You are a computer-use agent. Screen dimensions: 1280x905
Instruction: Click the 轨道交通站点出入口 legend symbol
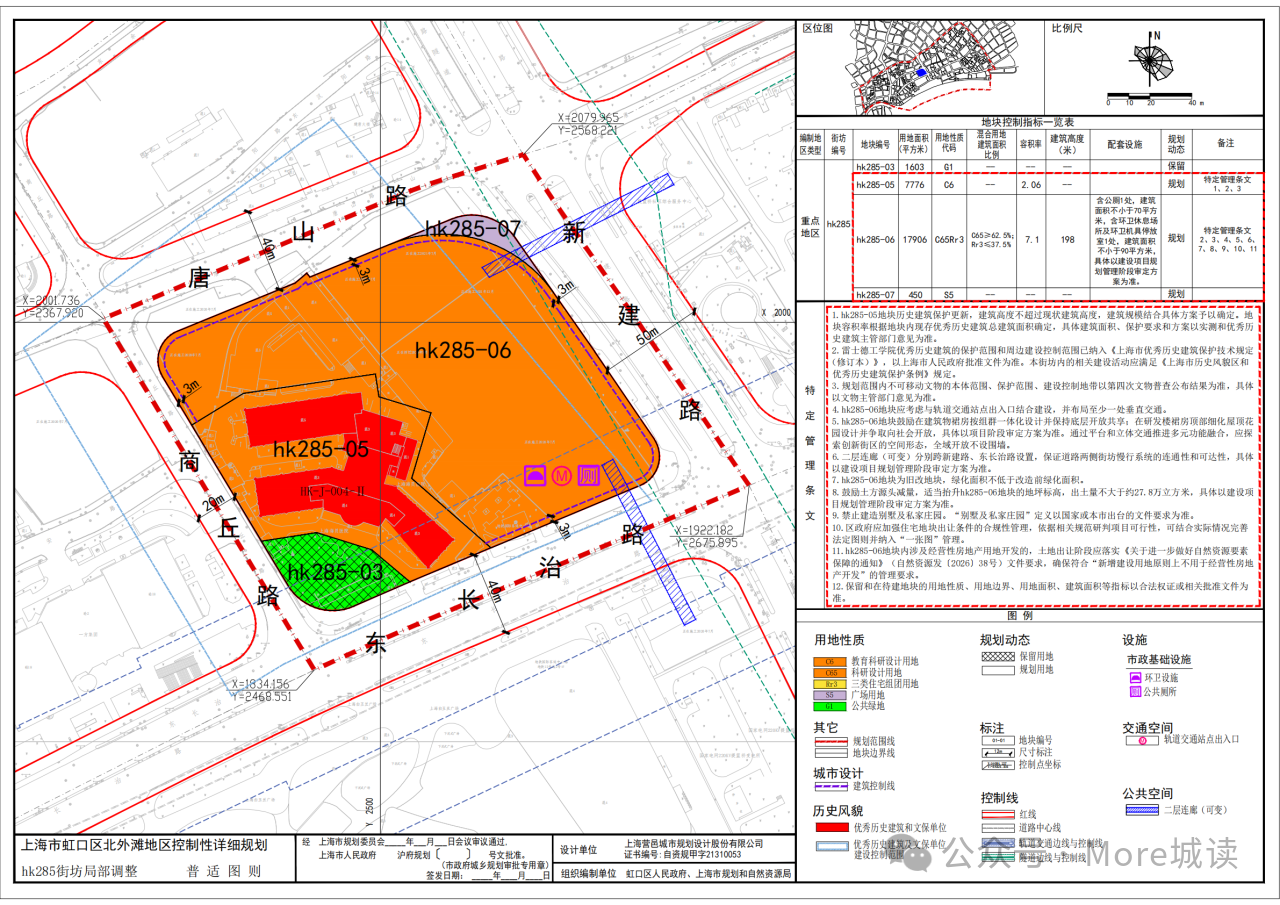(1142, 740)
